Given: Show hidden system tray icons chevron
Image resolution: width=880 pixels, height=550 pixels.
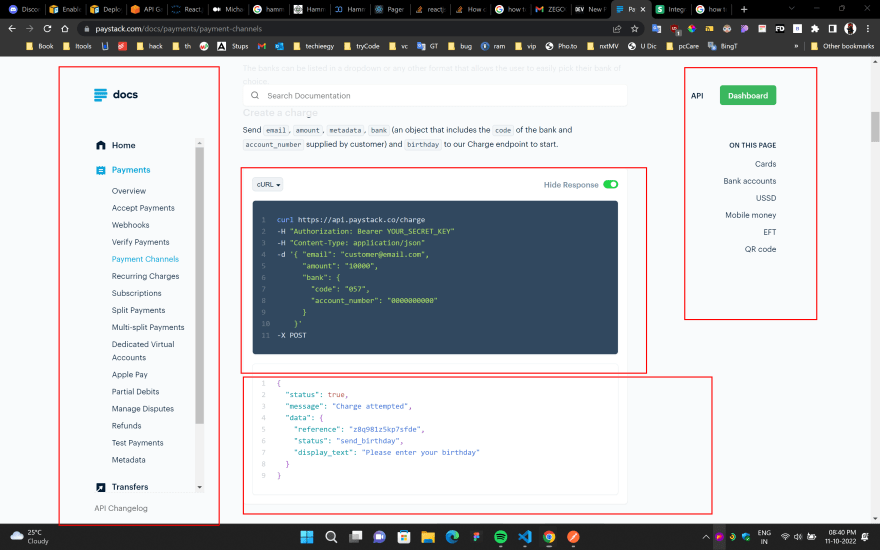Looking at the screenshot, I should pos(705,537).
